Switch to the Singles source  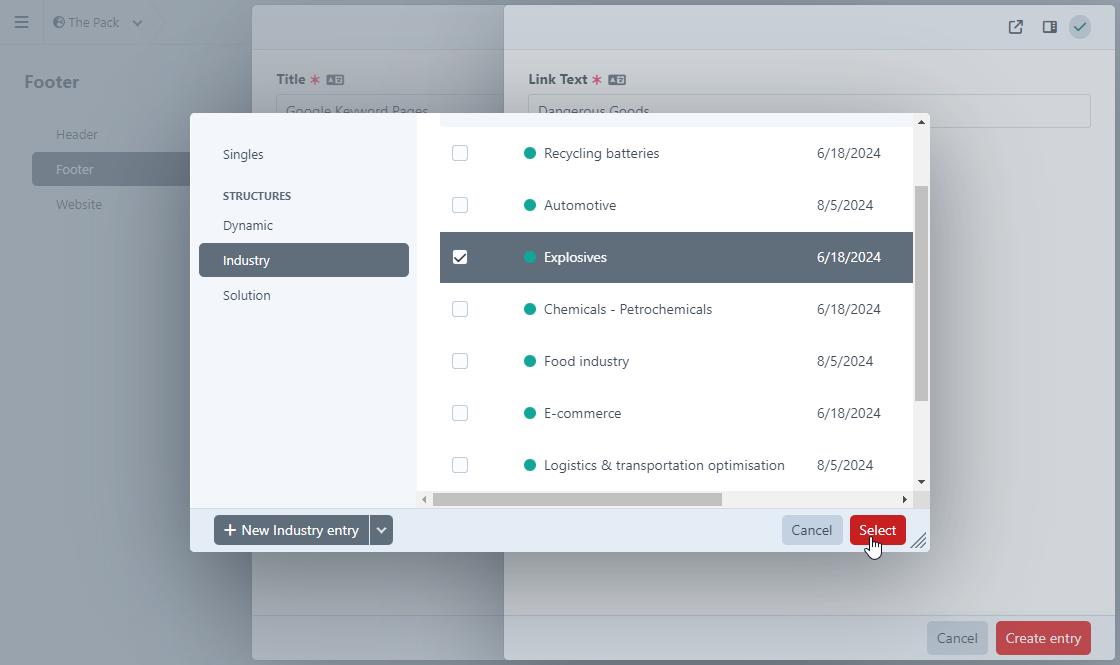coord(243,154)
